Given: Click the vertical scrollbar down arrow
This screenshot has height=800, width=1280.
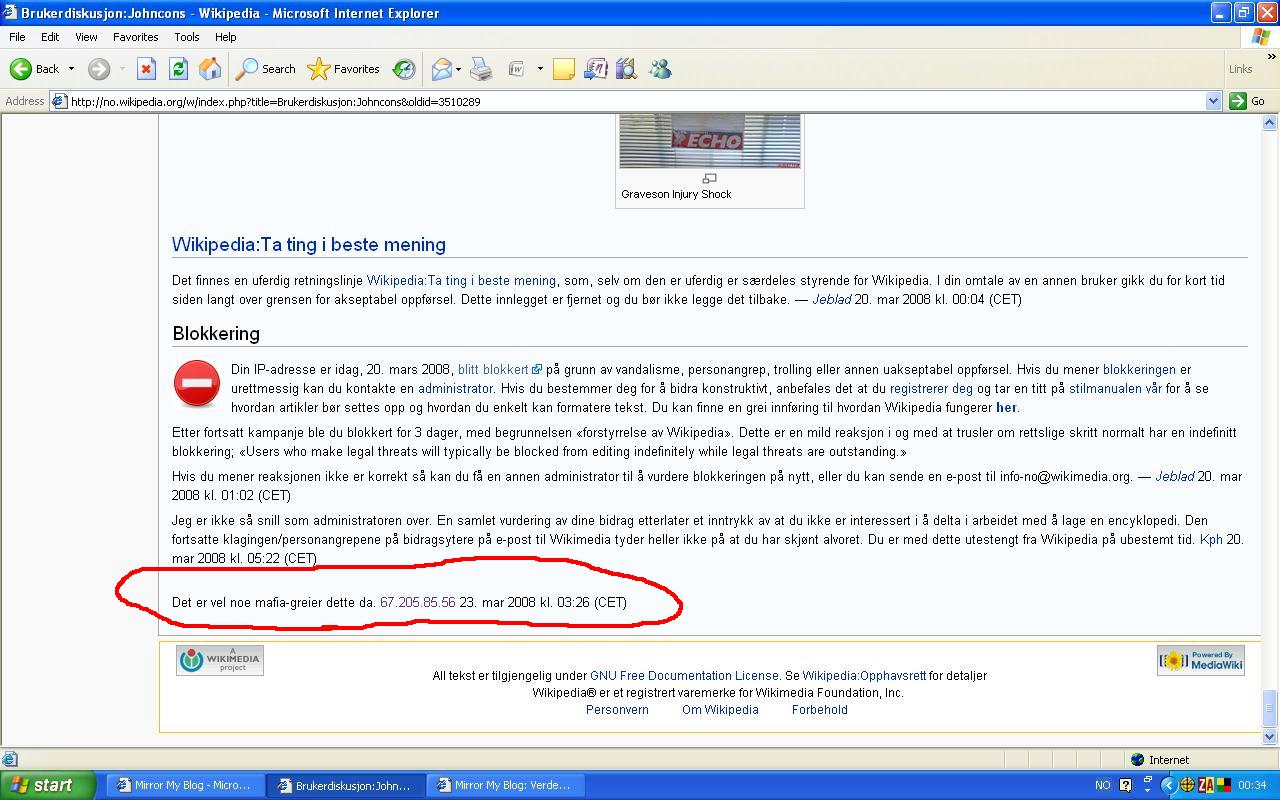Looking at the screenshot, I should 1270,737.
